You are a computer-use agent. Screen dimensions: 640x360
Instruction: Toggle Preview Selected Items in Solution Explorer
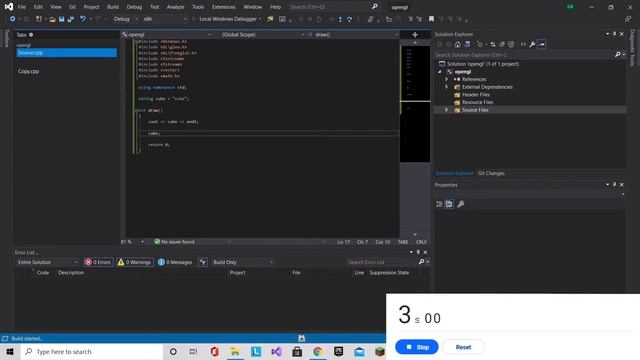click(542, 44)
